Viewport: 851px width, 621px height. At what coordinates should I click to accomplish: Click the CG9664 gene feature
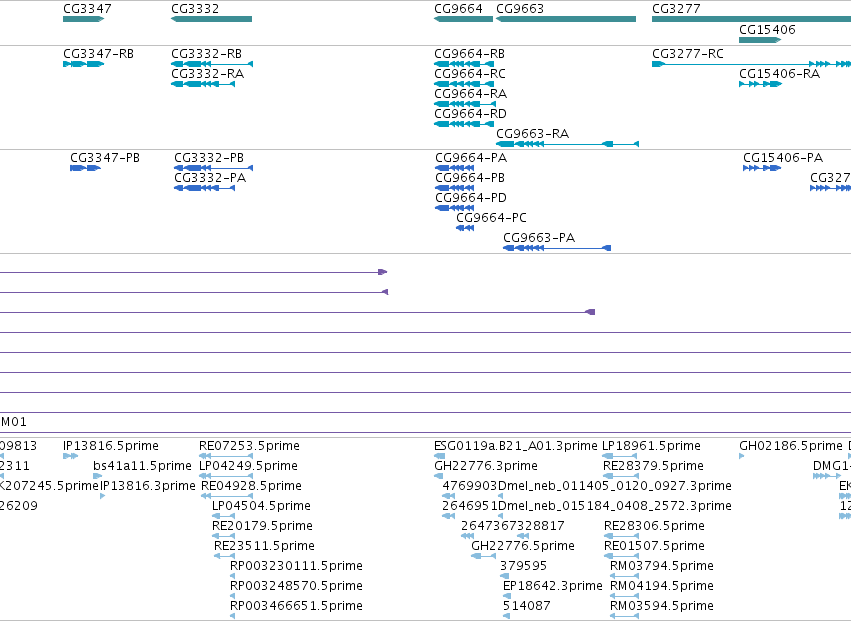463,19
